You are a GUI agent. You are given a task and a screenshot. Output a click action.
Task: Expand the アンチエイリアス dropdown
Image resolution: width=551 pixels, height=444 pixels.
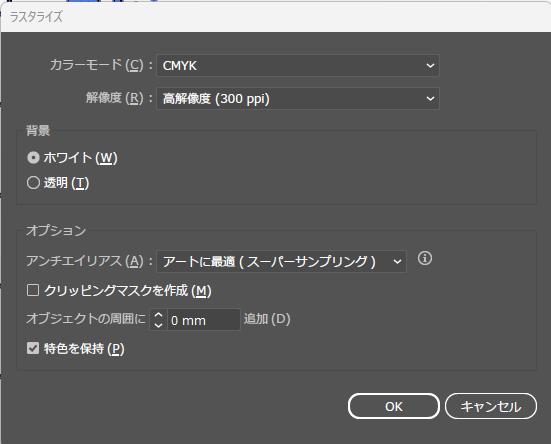(281, 261)
